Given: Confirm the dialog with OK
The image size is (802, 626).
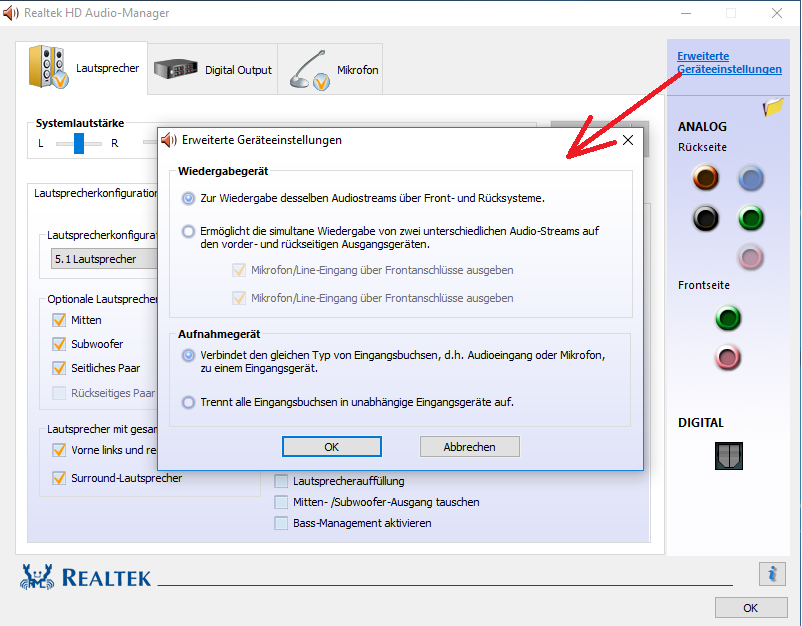Looking at the screenshot, I should coord(331,446).
